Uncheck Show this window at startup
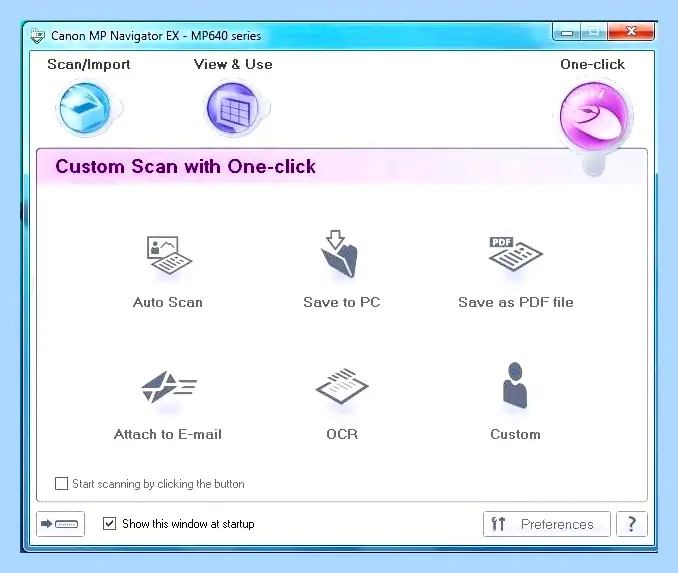The height and width of the screenshot is (573, 678). pyautogui.click(x=109, y=523)
